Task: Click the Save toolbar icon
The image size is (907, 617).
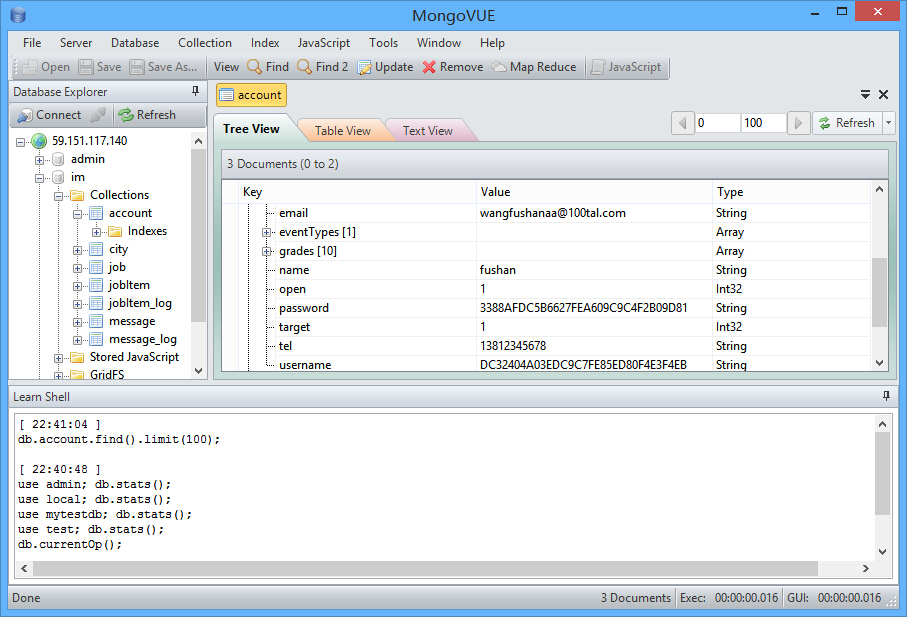Action: (86, 67)
